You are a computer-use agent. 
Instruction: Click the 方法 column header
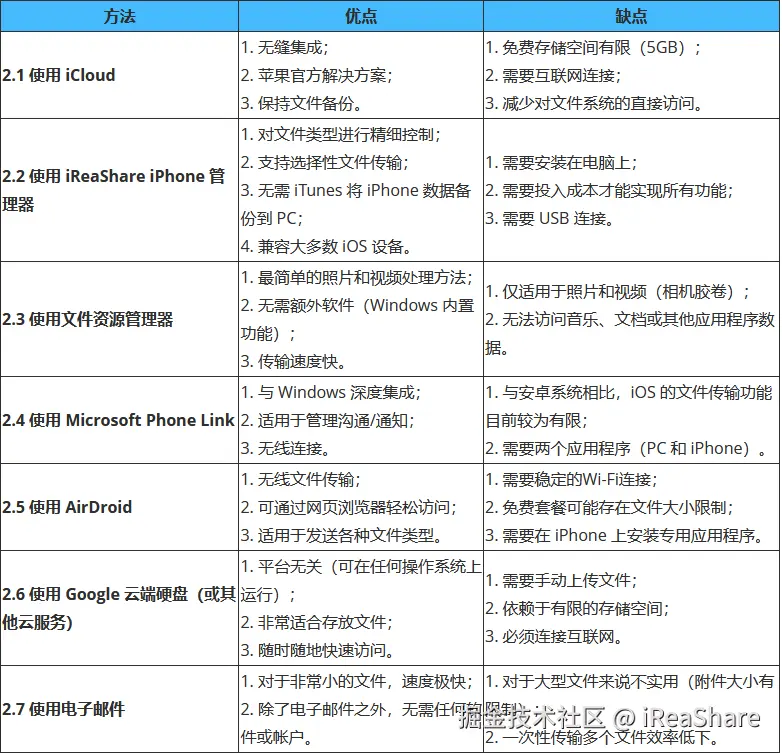[x=119, y=16]
